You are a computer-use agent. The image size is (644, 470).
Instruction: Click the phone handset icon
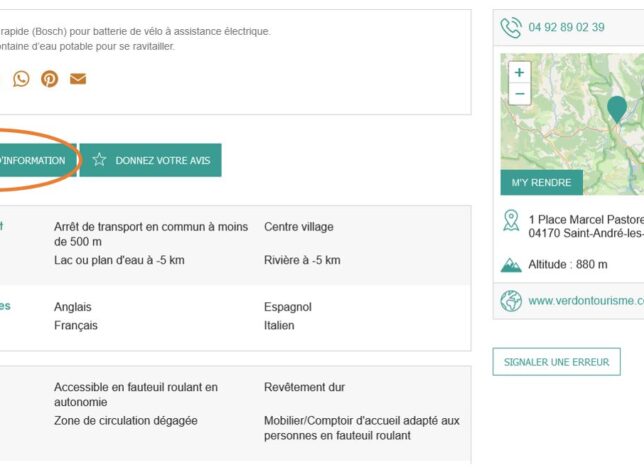[x=511, y=27]
